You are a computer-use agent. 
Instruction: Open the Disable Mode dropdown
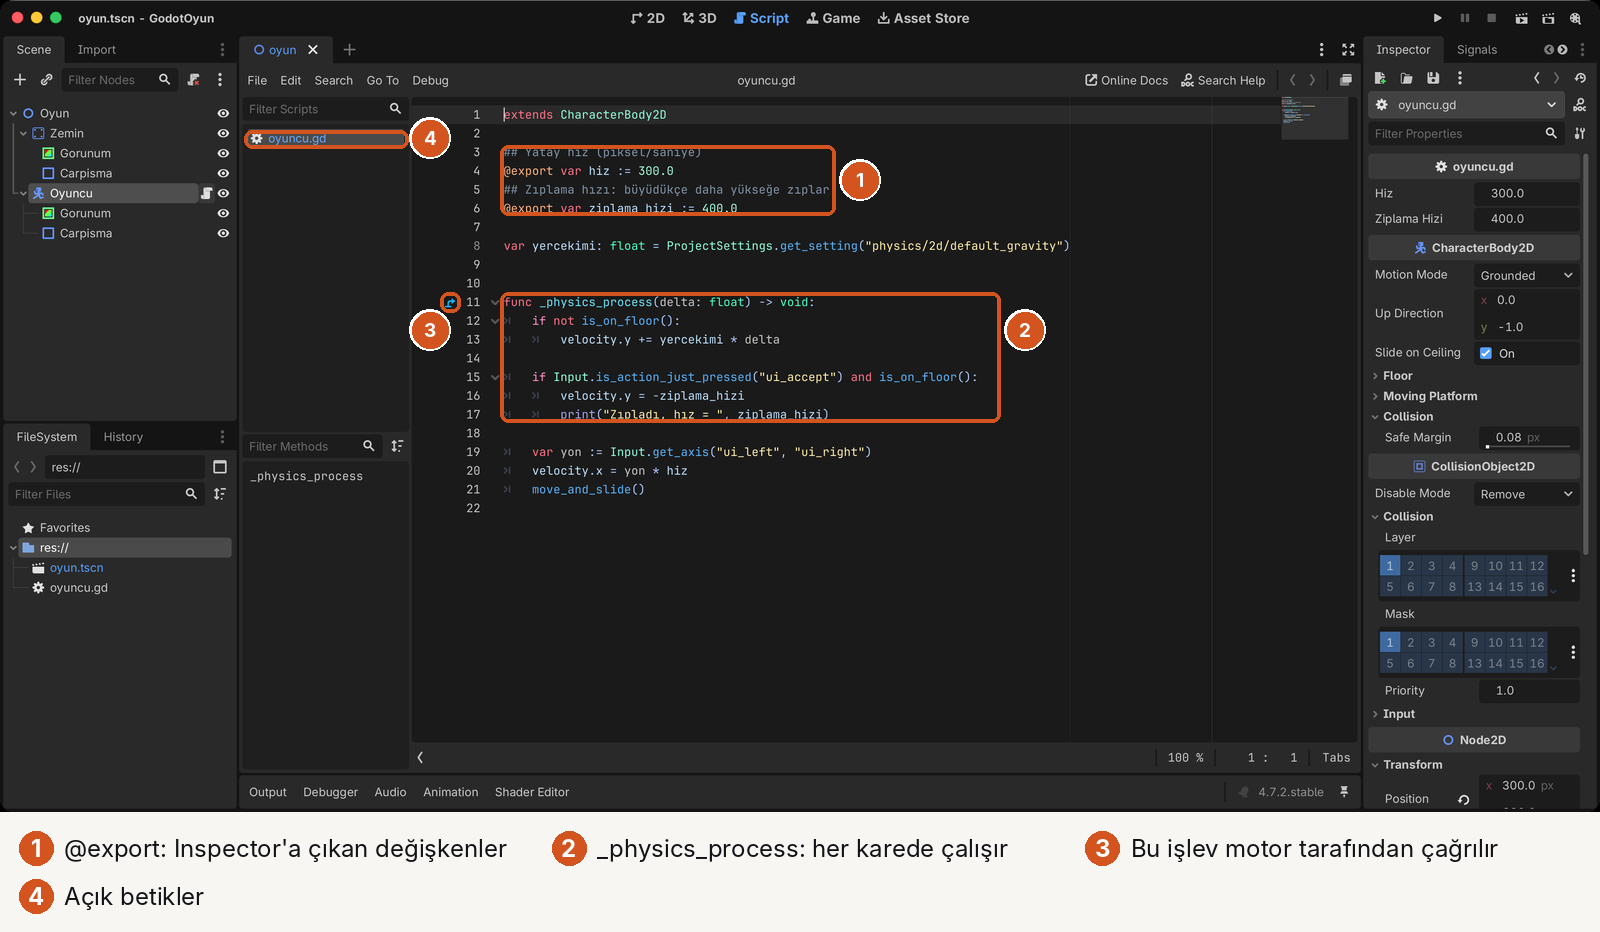click(x=1526, y=494)
